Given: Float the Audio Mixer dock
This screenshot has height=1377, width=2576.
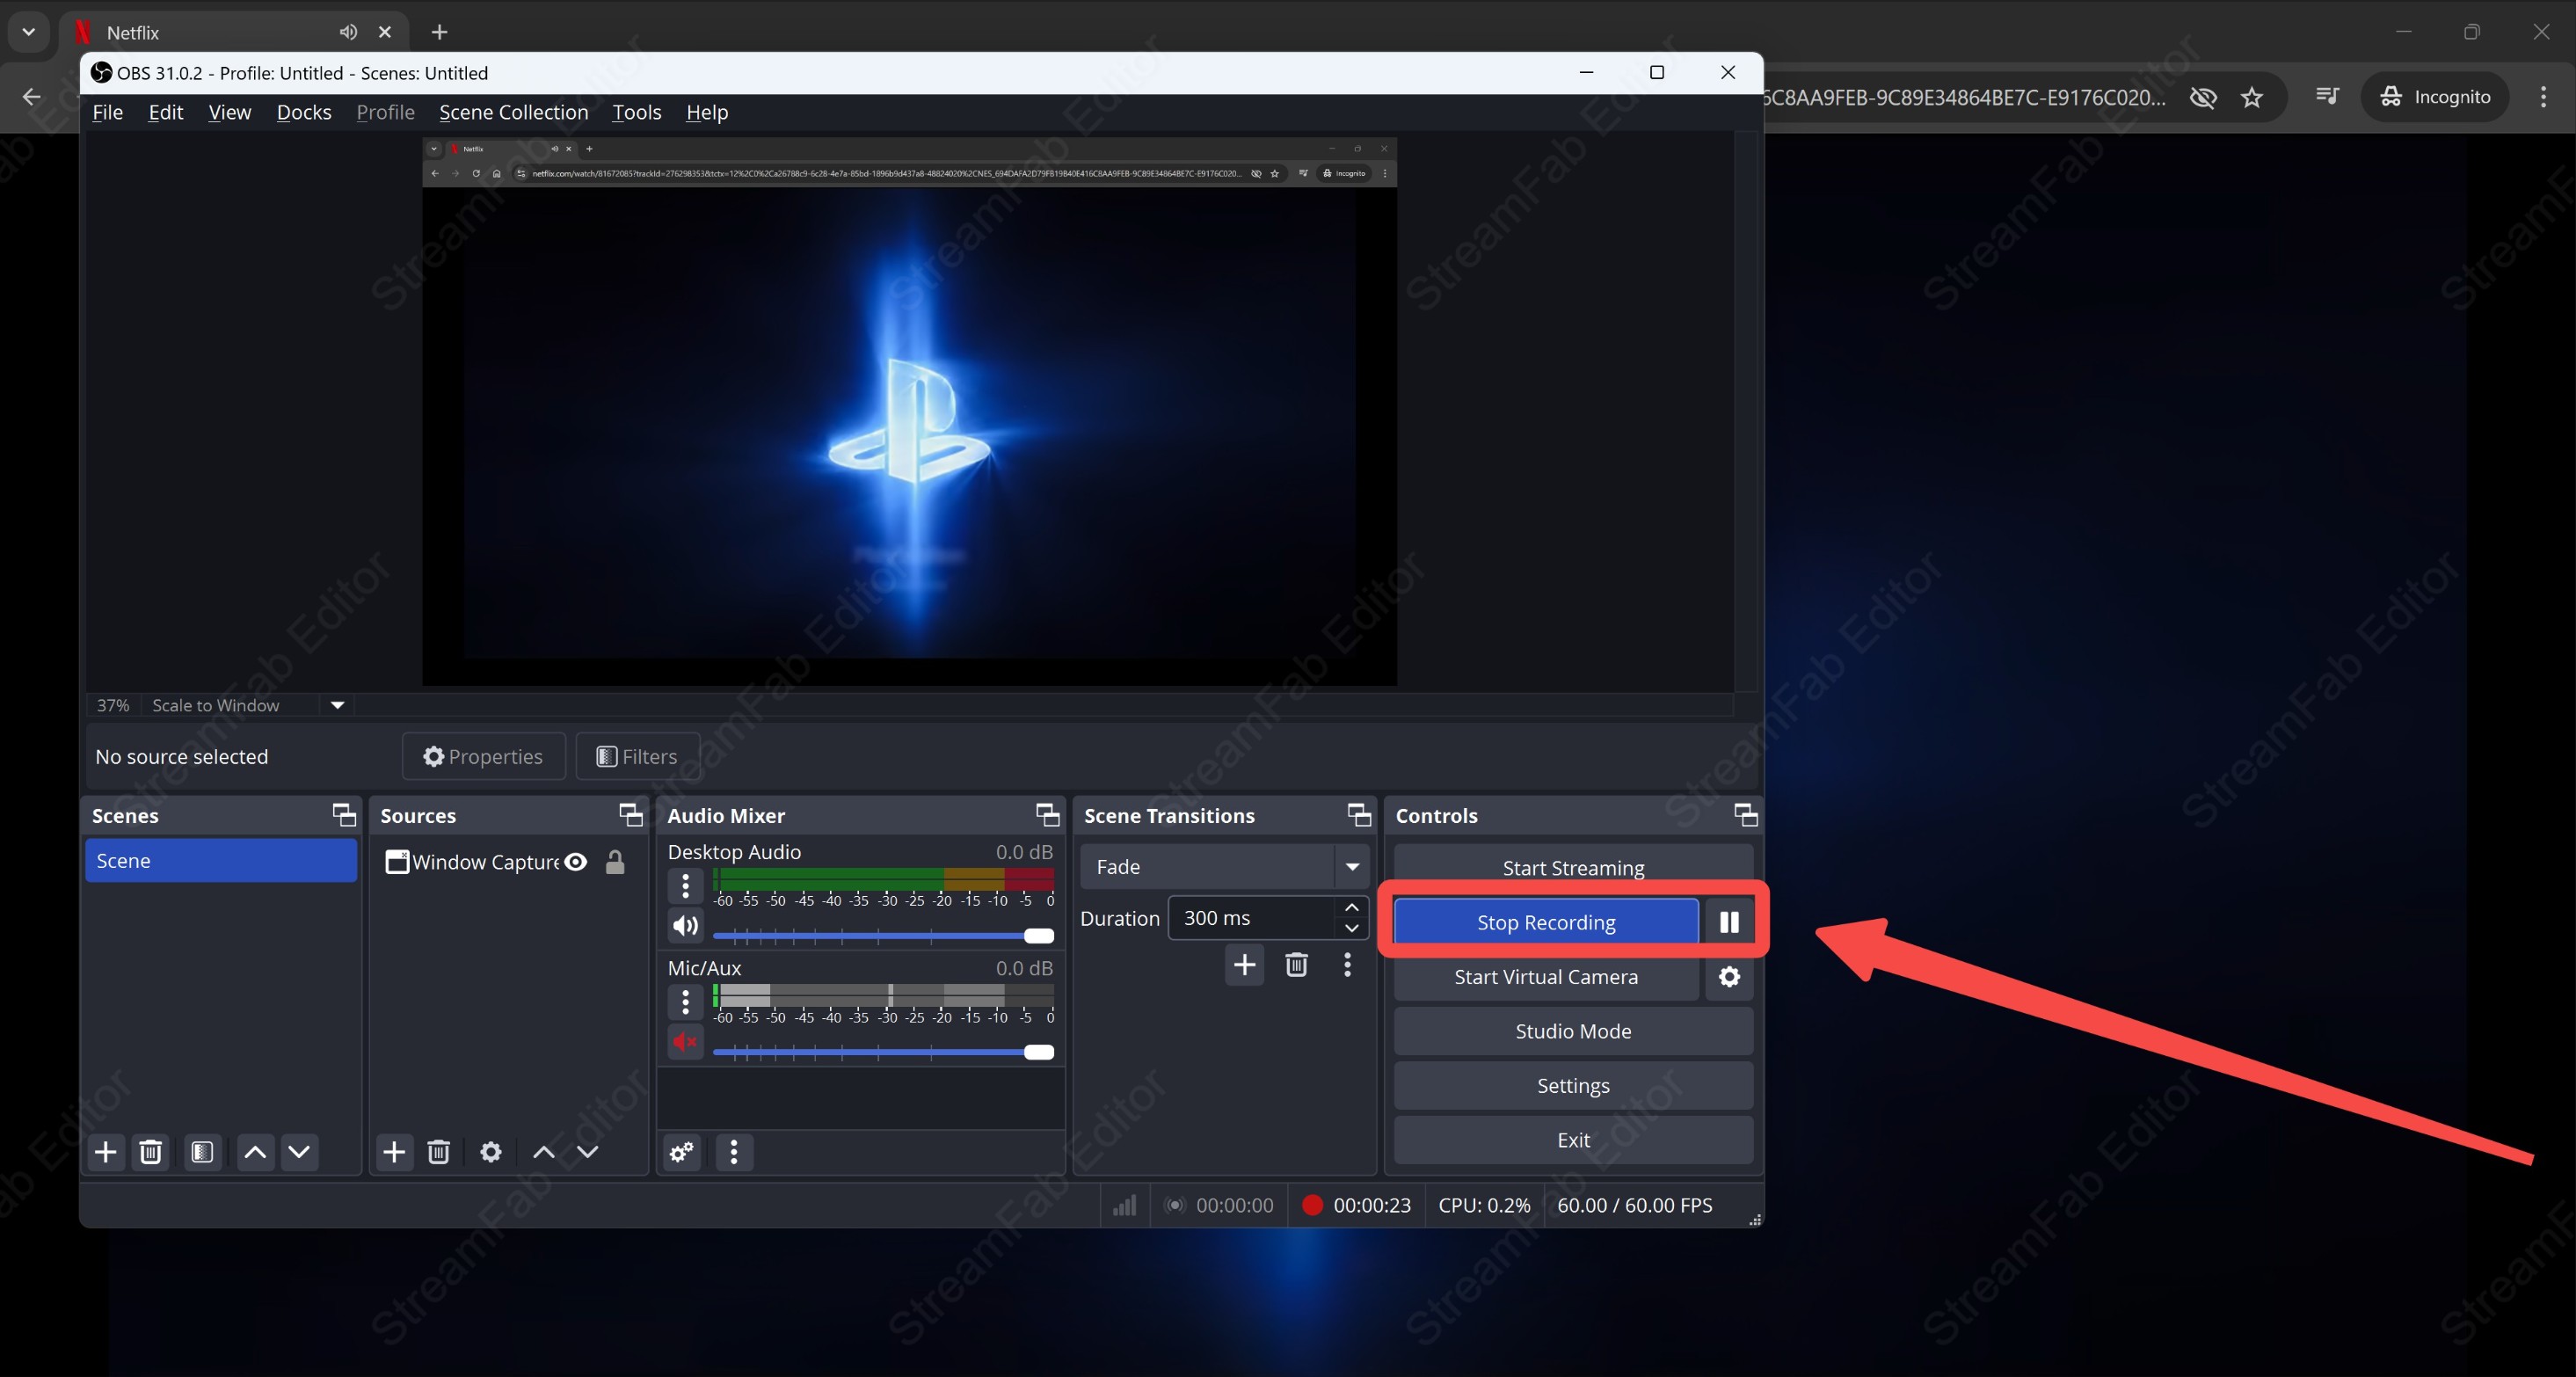Looking at the screenshot, I should [x=1047, y=815].
